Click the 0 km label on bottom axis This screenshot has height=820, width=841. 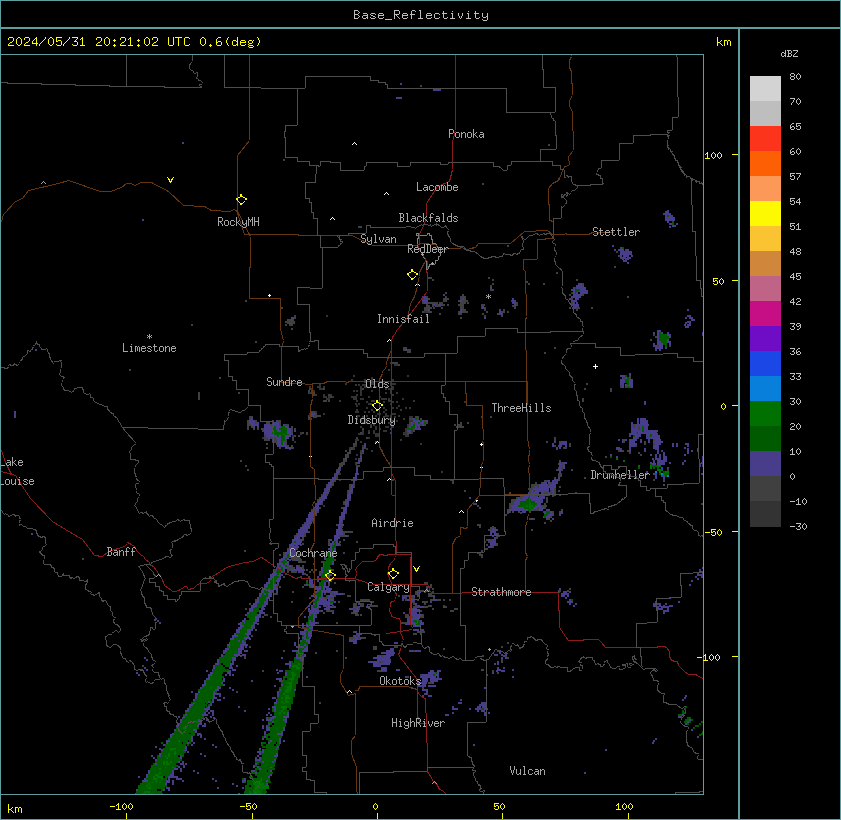click(375, 807)
